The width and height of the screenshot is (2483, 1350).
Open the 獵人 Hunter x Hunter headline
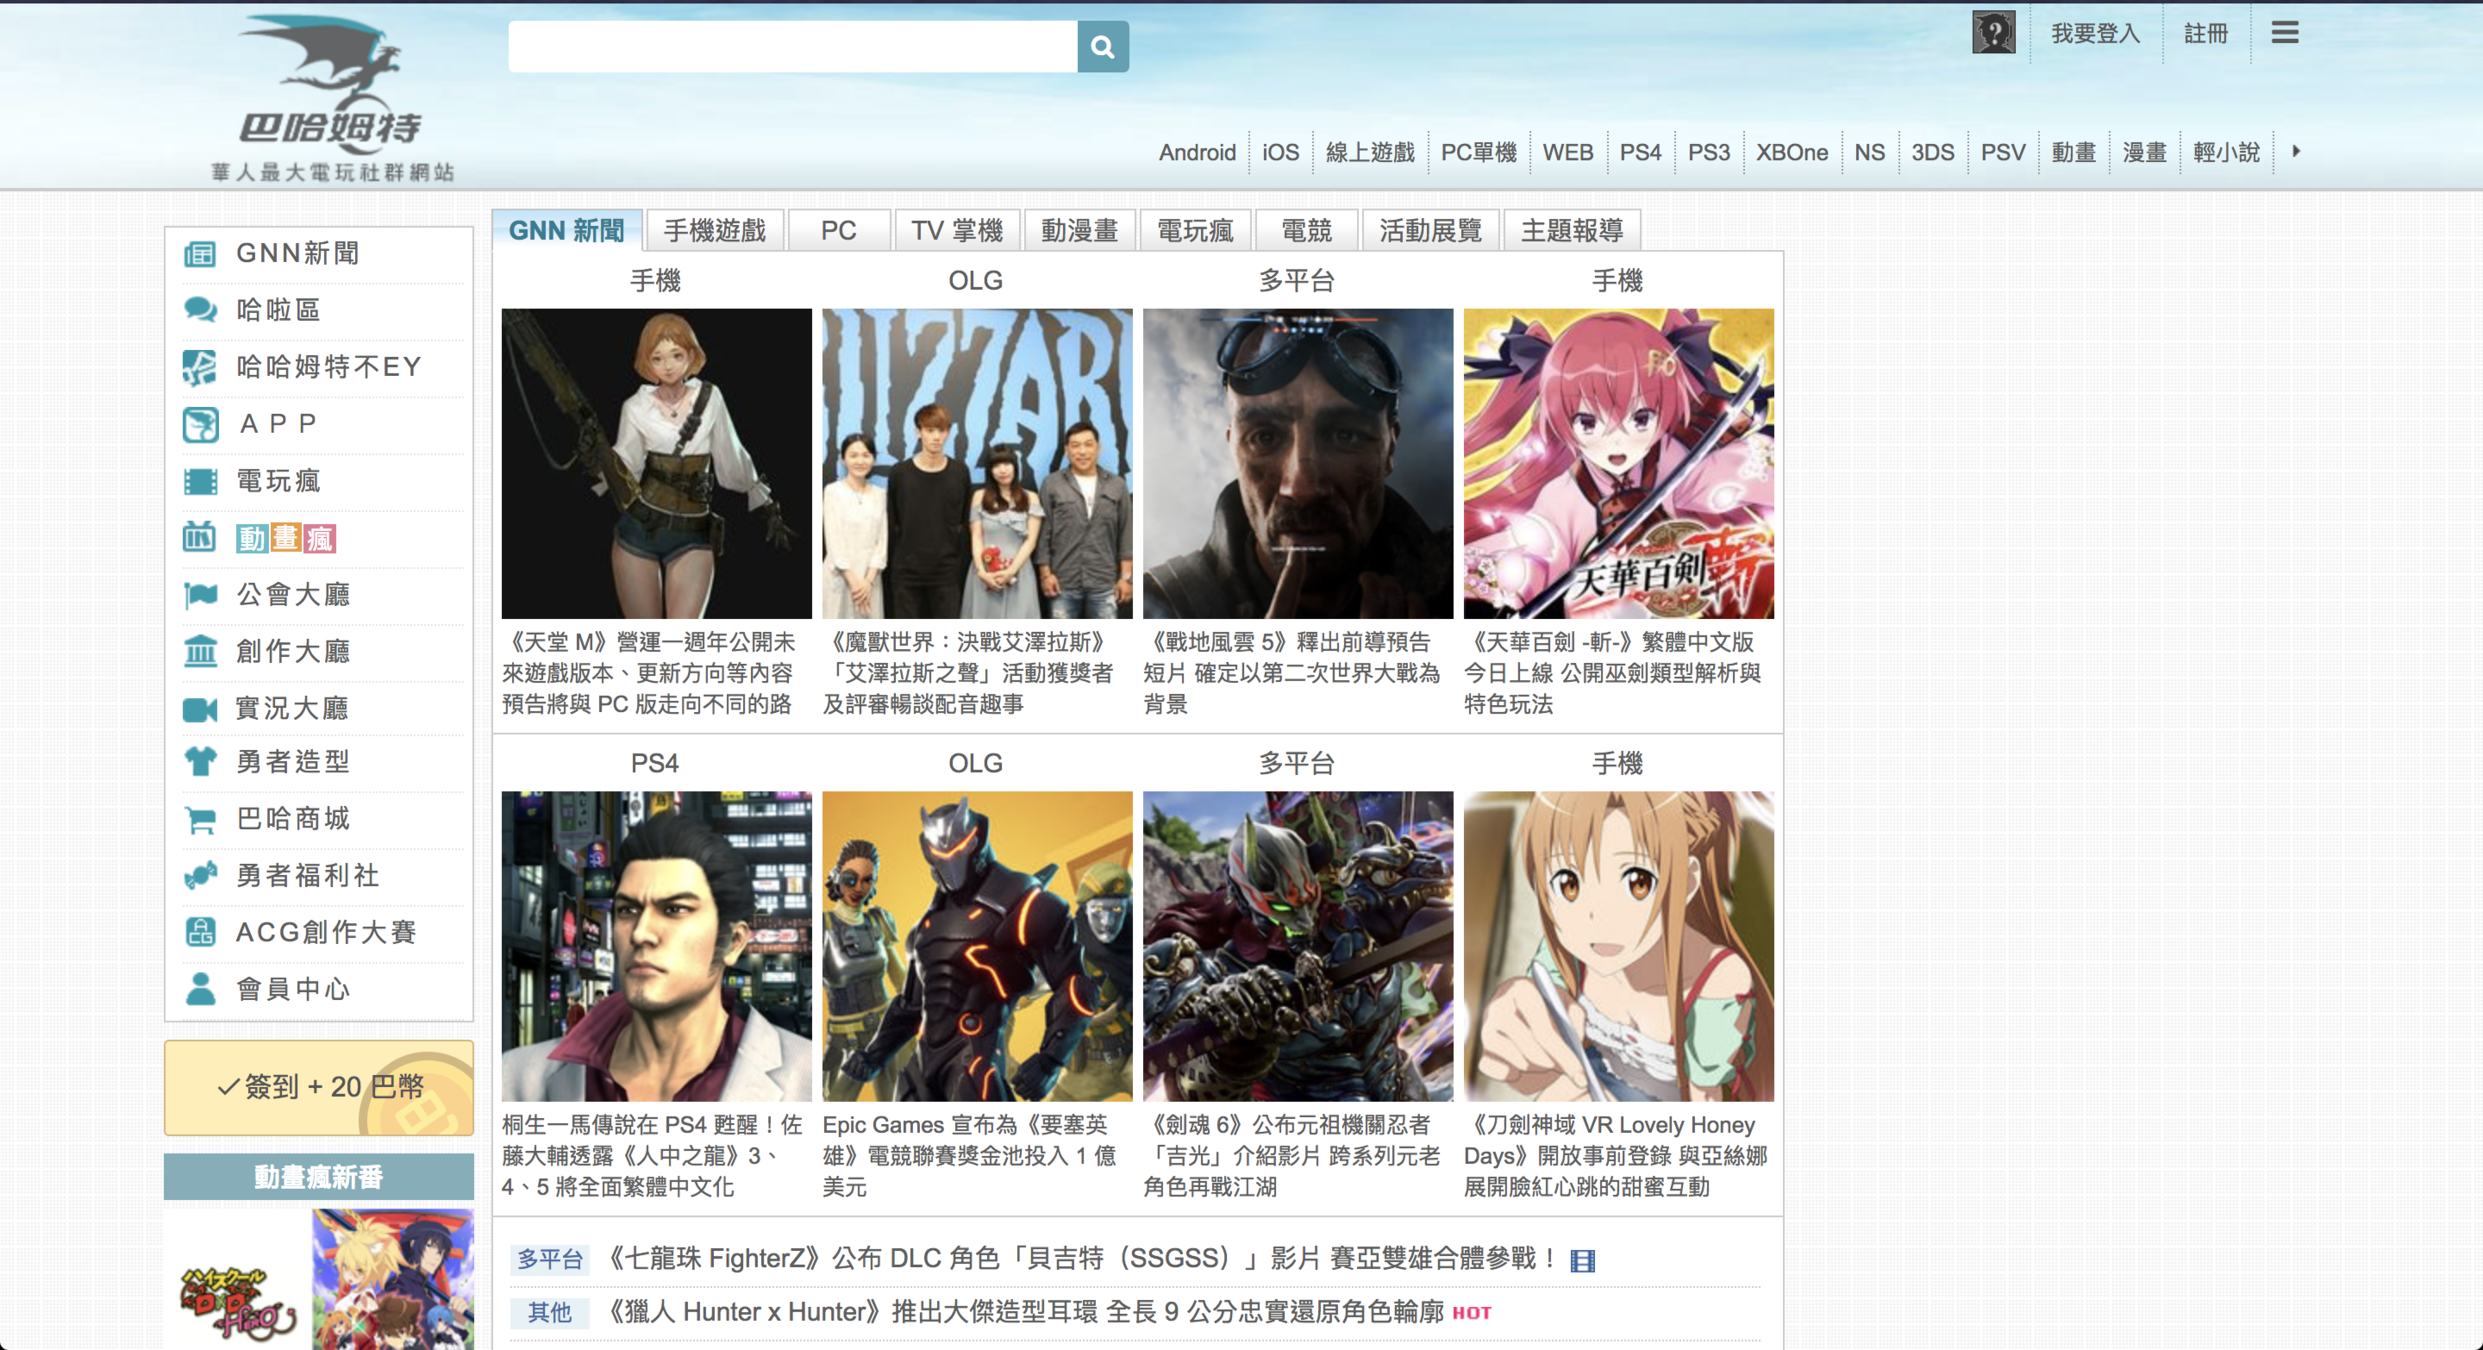[x=1025, y=1312]
